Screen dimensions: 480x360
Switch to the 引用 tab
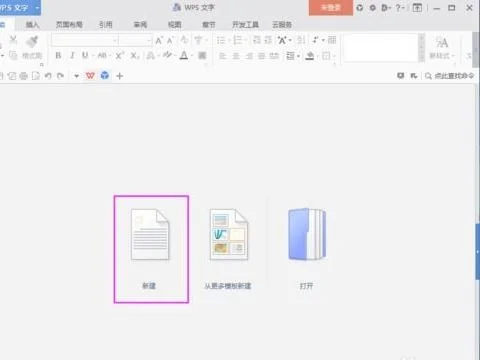pos(105,24)
